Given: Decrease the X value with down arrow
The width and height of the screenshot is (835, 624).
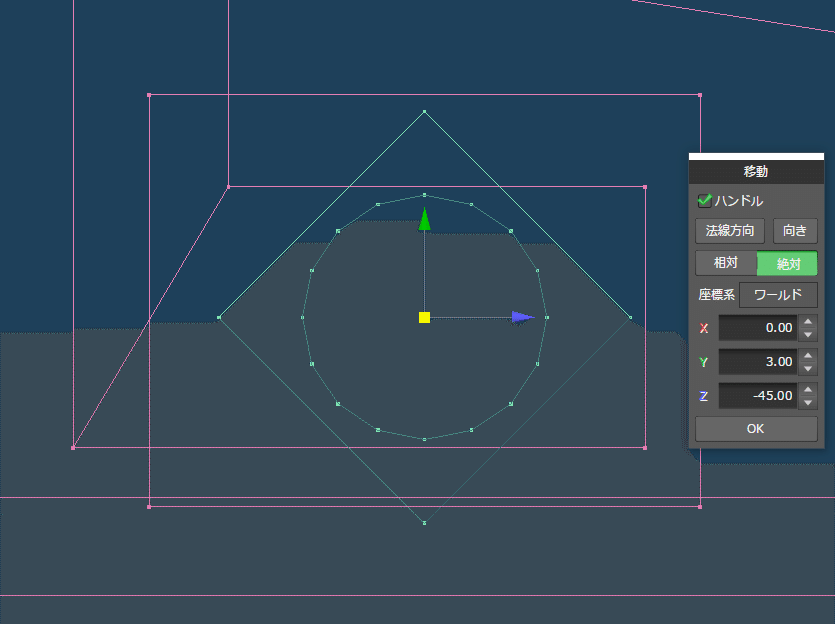Looking at the screenshot, I should coord(808,335).
